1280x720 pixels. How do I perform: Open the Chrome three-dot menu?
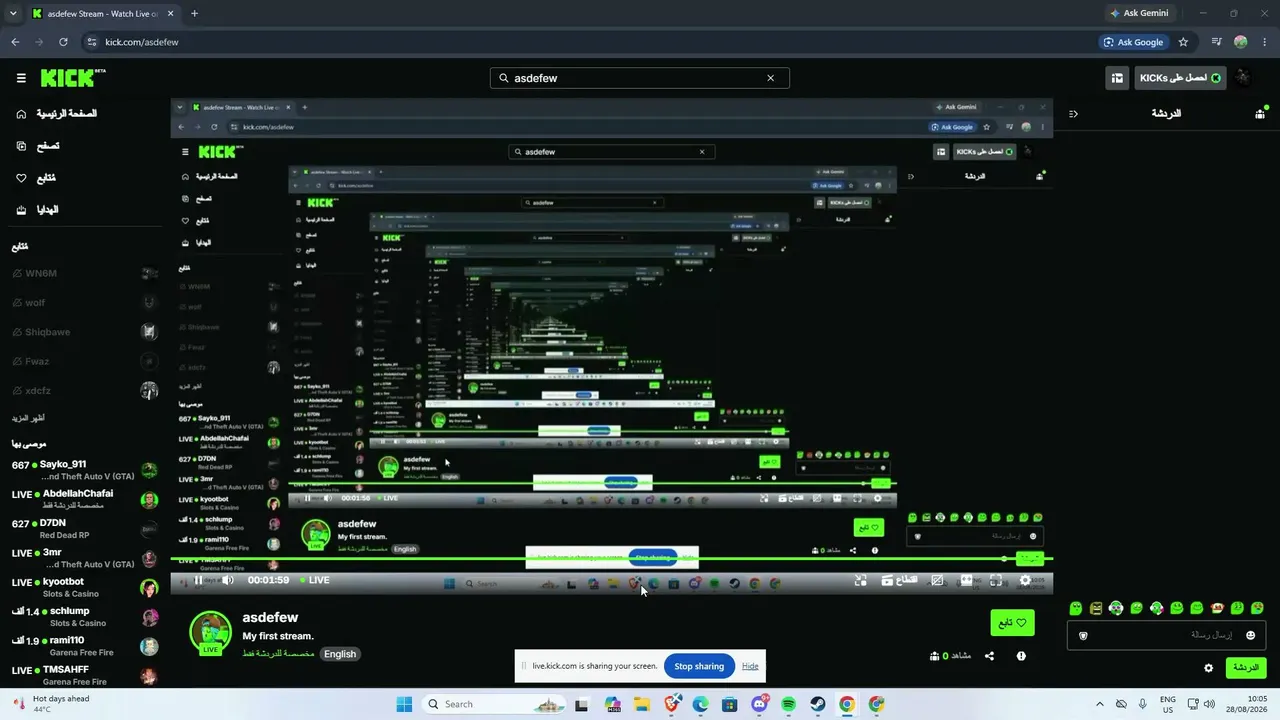click(1265, 42)
